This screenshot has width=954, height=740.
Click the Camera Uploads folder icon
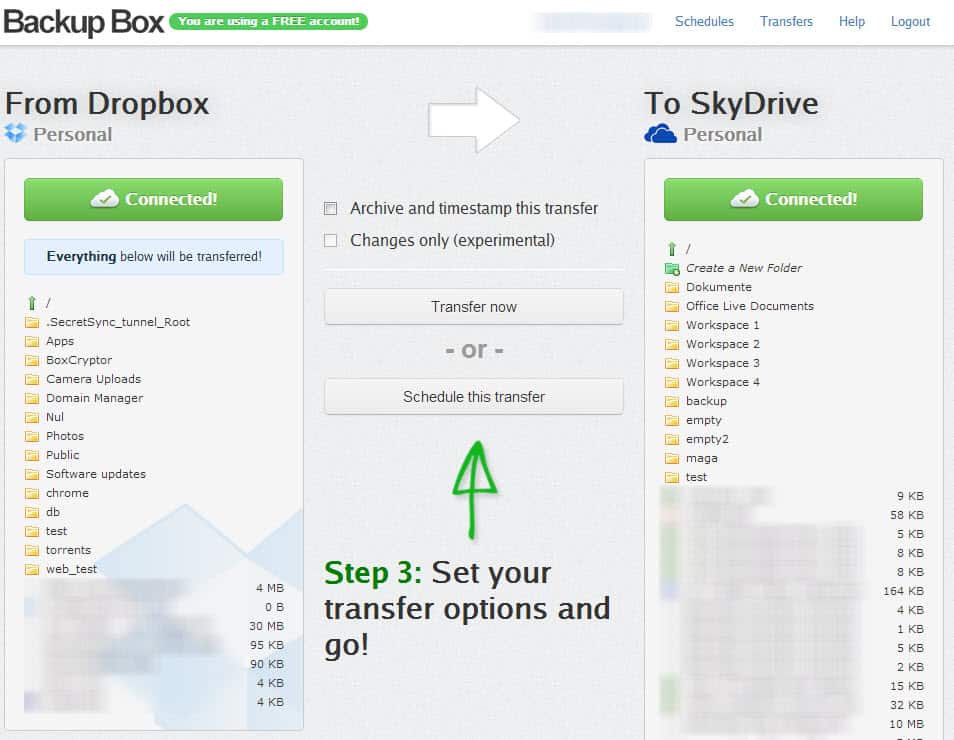coord(33,379)
